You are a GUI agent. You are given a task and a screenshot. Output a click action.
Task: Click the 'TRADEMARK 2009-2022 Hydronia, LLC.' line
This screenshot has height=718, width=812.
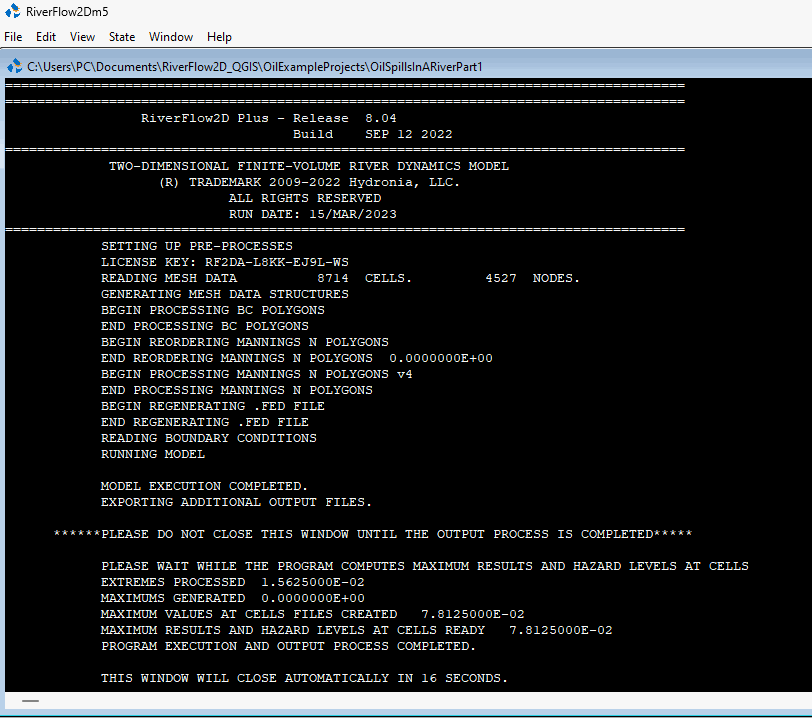[309, 182]
